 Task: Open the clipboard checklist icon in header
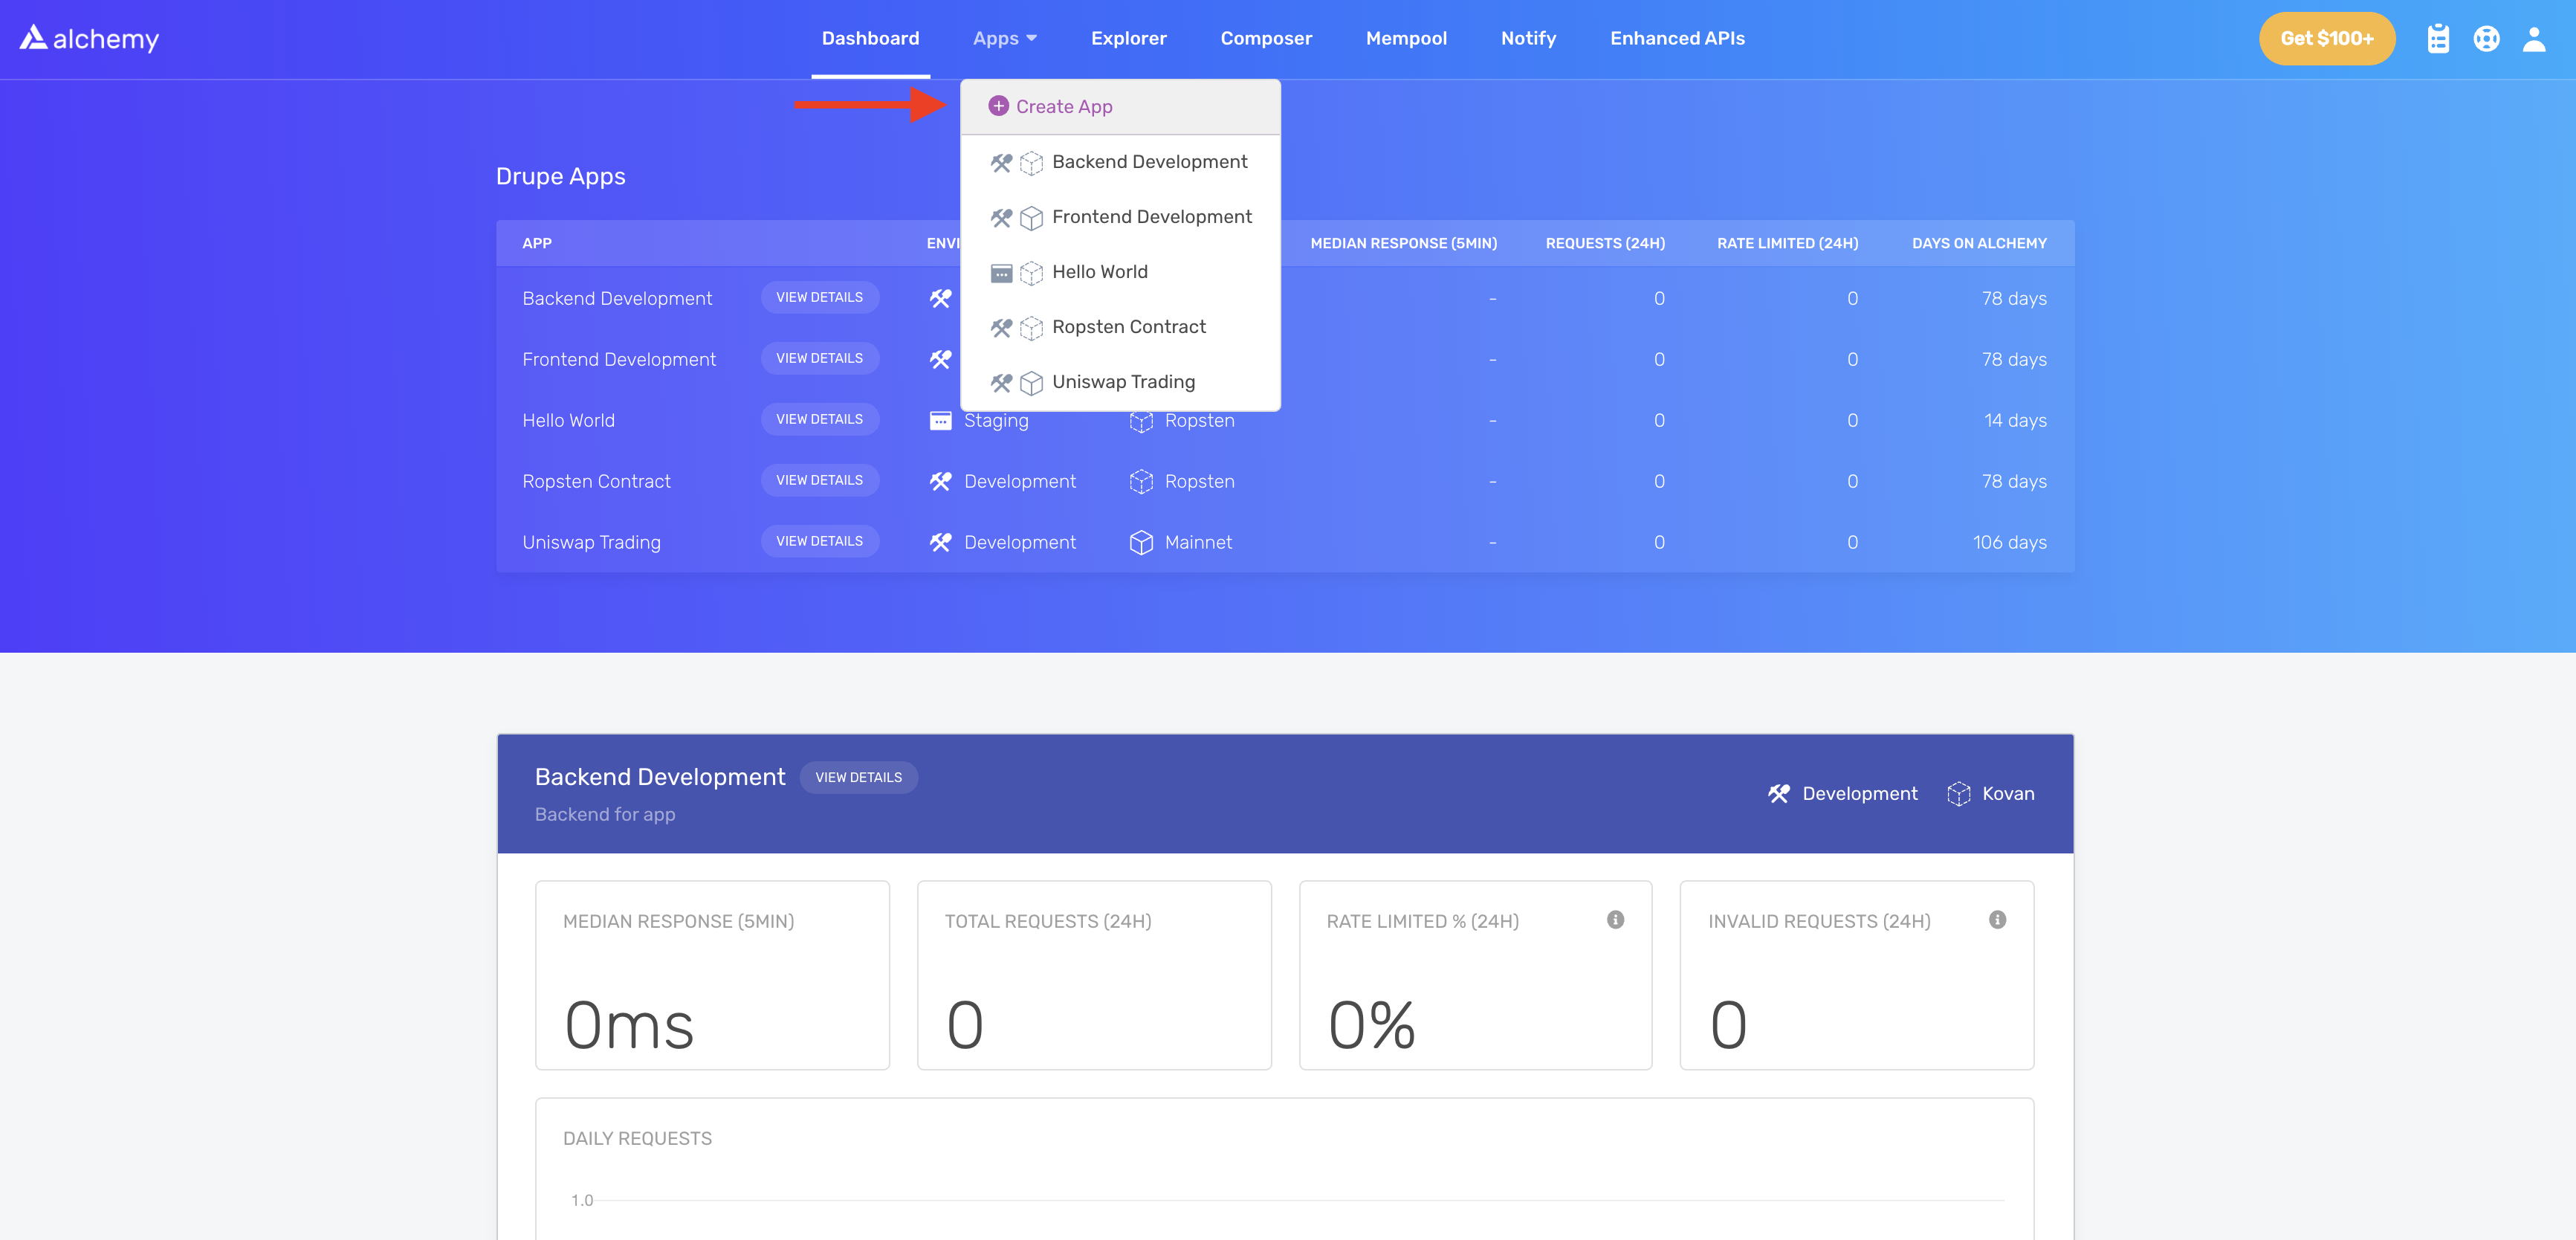point(2438,39)
